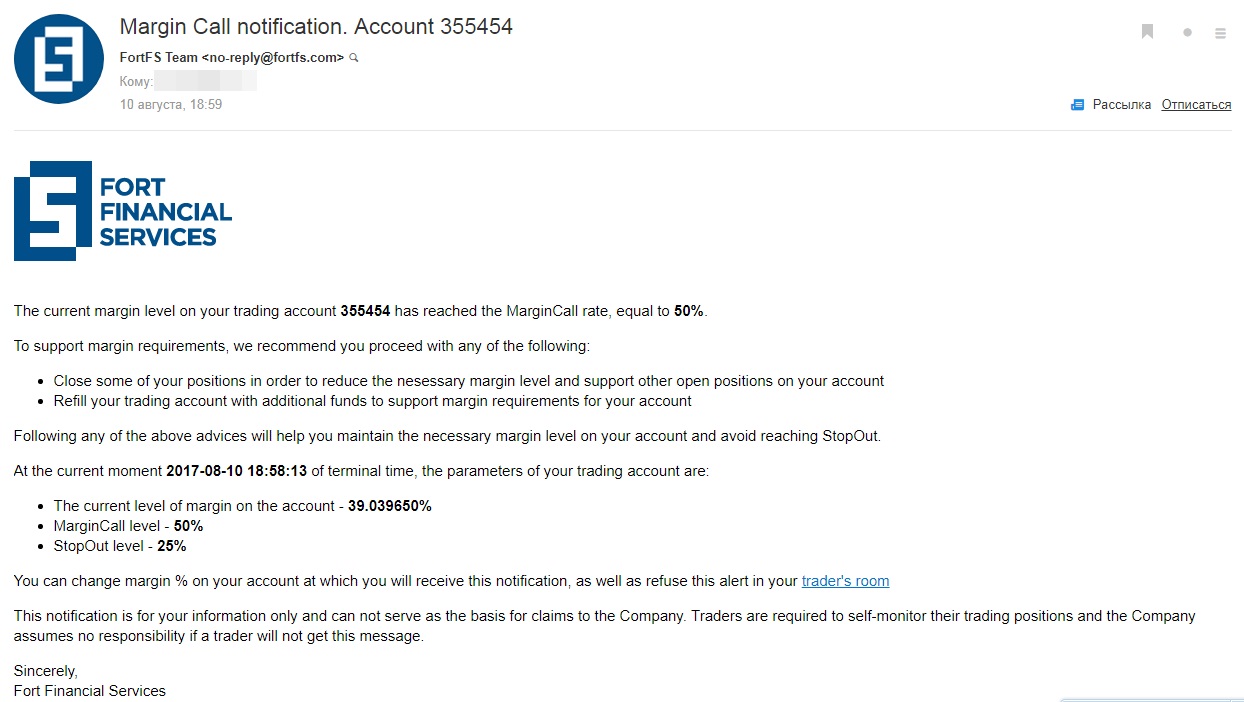Click the email subject title
Screen dimensions: 1244x702
(316, 27)
